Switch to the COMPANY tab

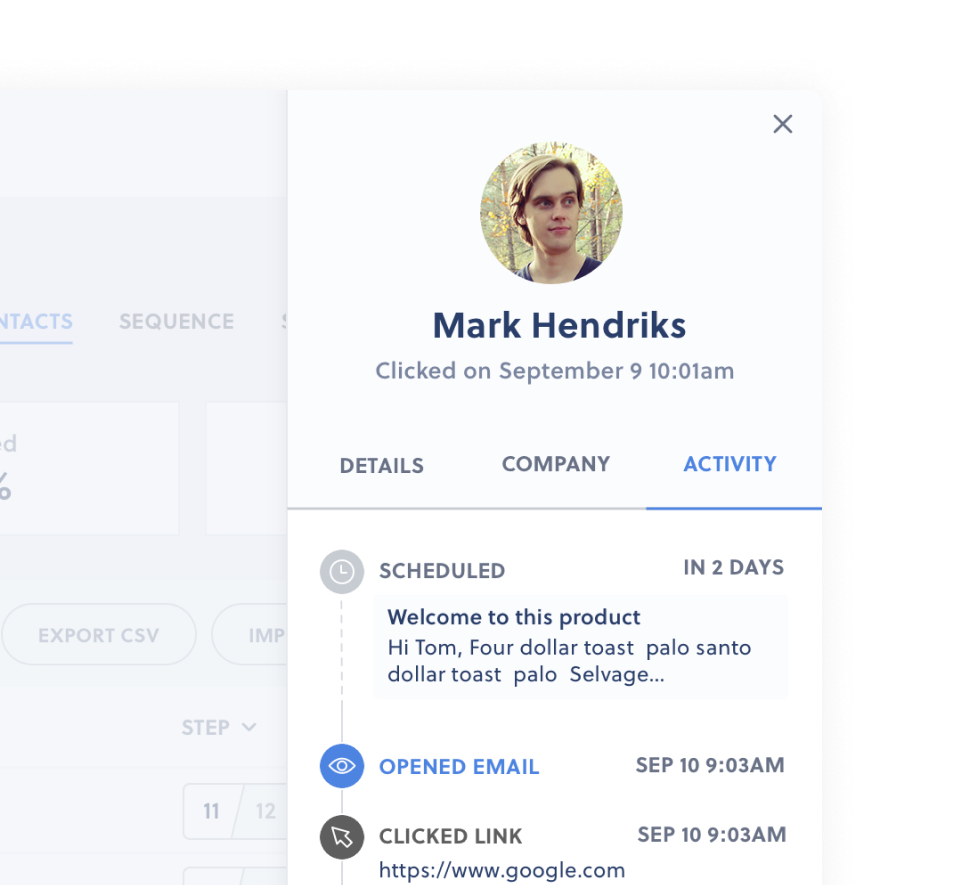[x=556, y=464]
